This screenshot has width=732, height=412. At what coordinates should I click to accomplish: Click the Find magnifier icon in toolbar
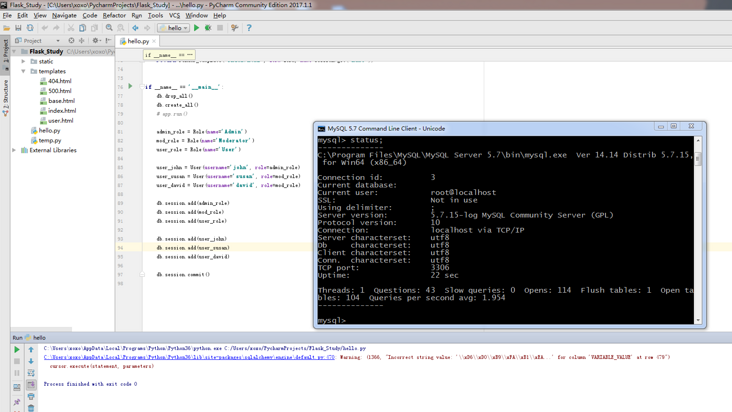point(110,28)
